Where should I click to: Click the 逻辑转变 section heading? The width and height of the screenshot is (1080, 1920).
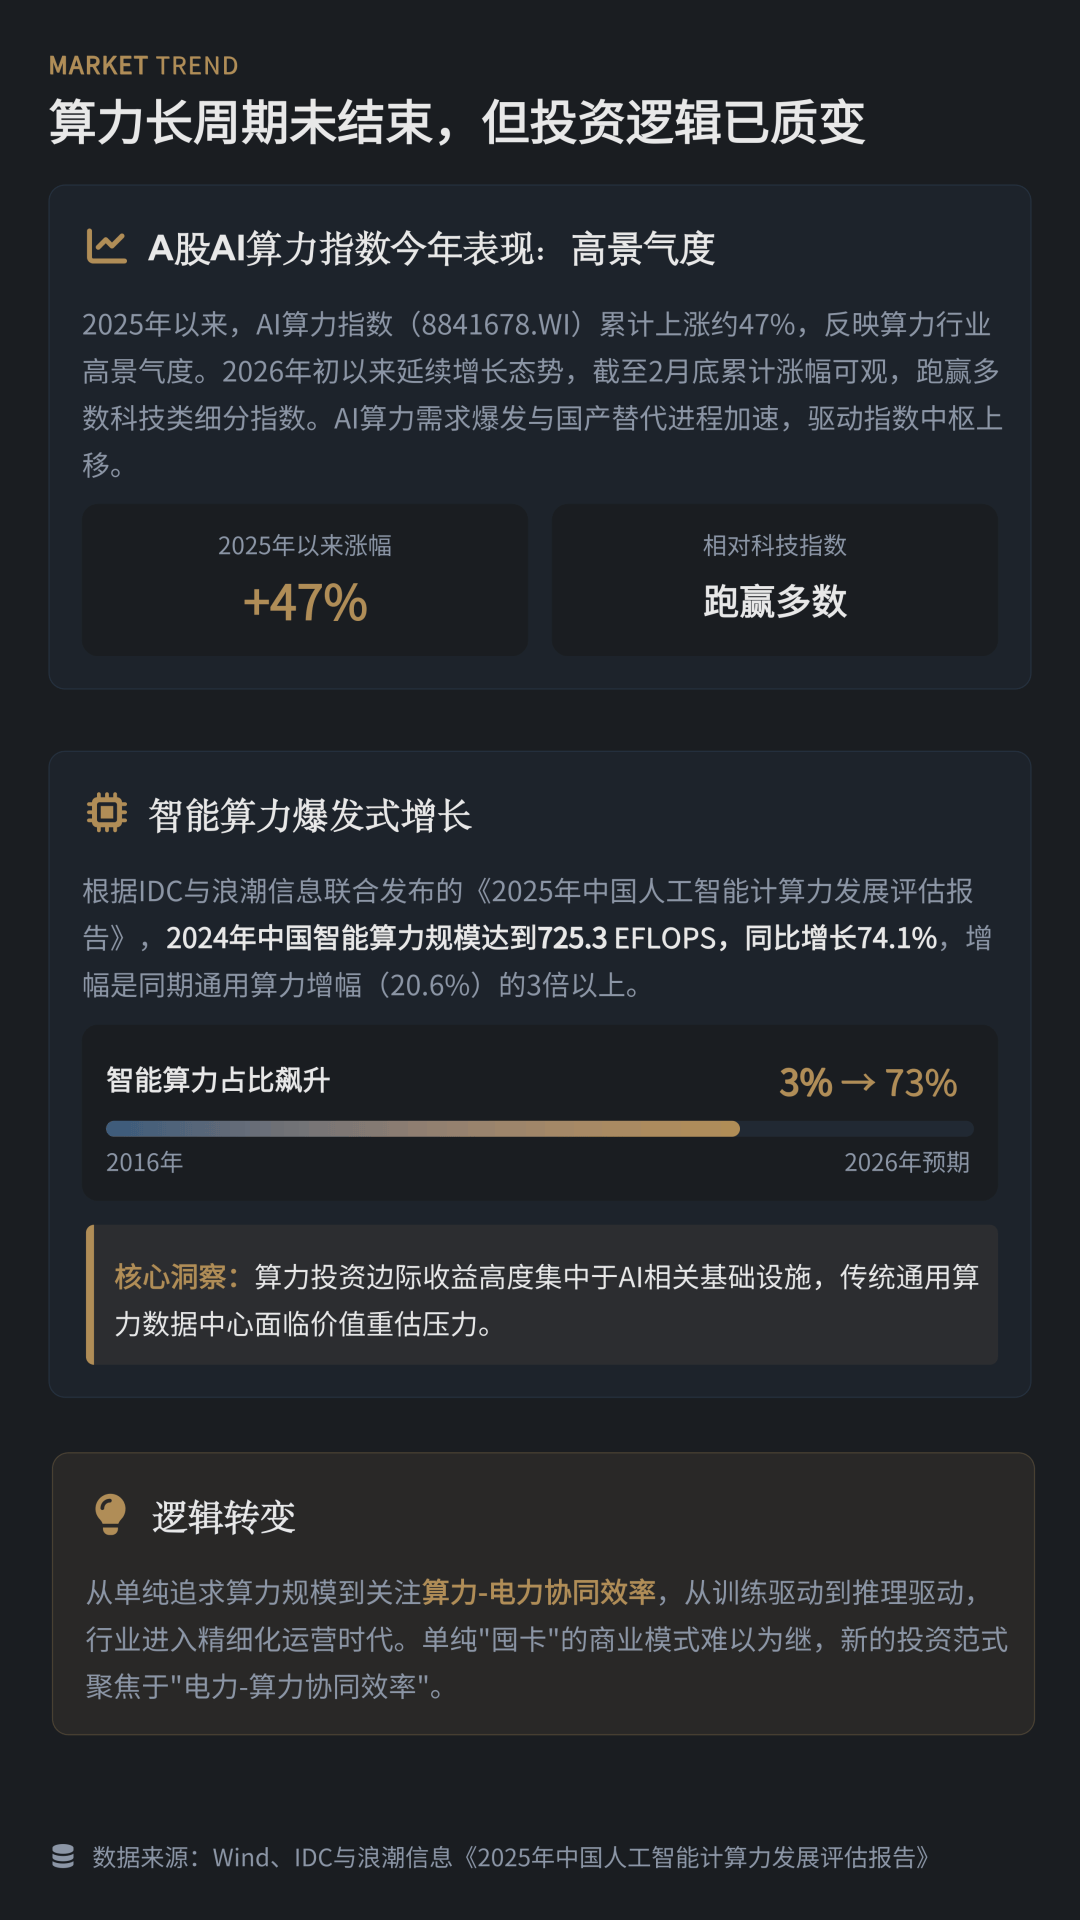[224, 1517]
